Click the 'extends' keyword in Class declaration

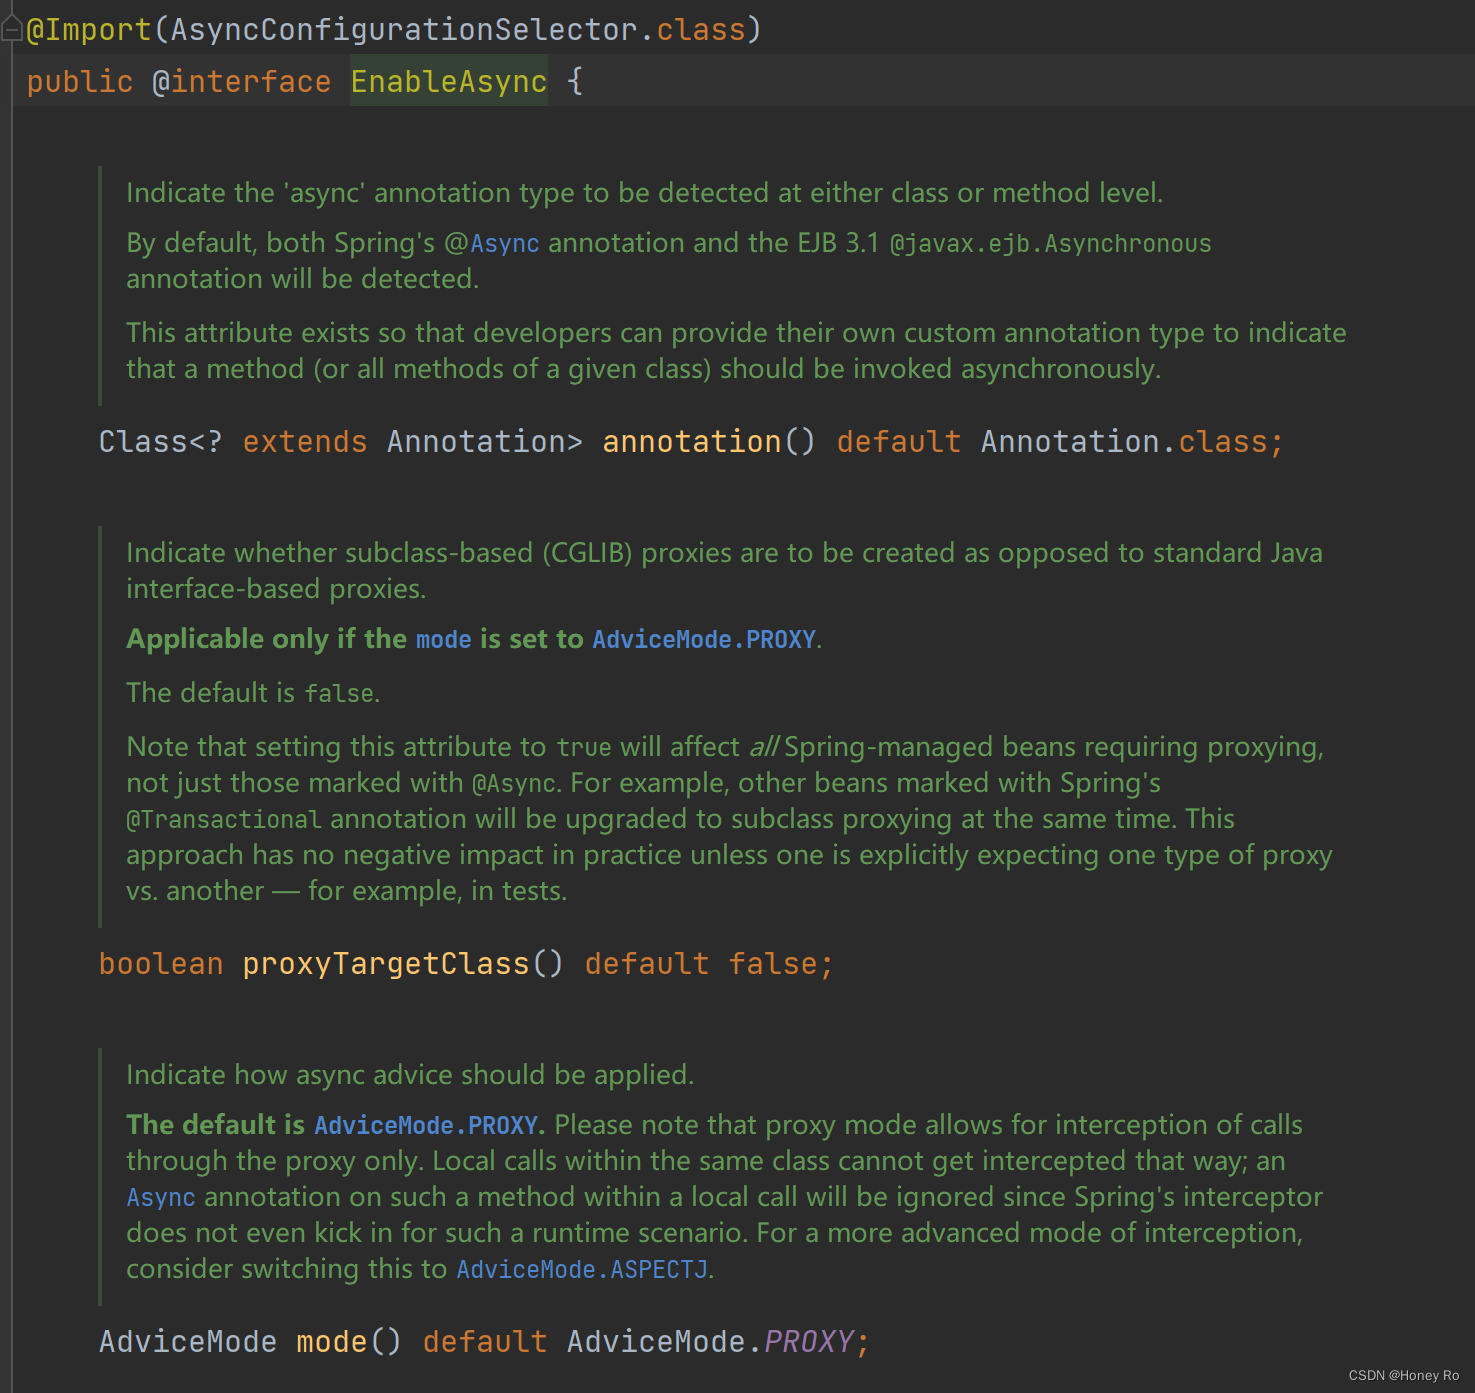pyautogui.click(x=305, y=442)
